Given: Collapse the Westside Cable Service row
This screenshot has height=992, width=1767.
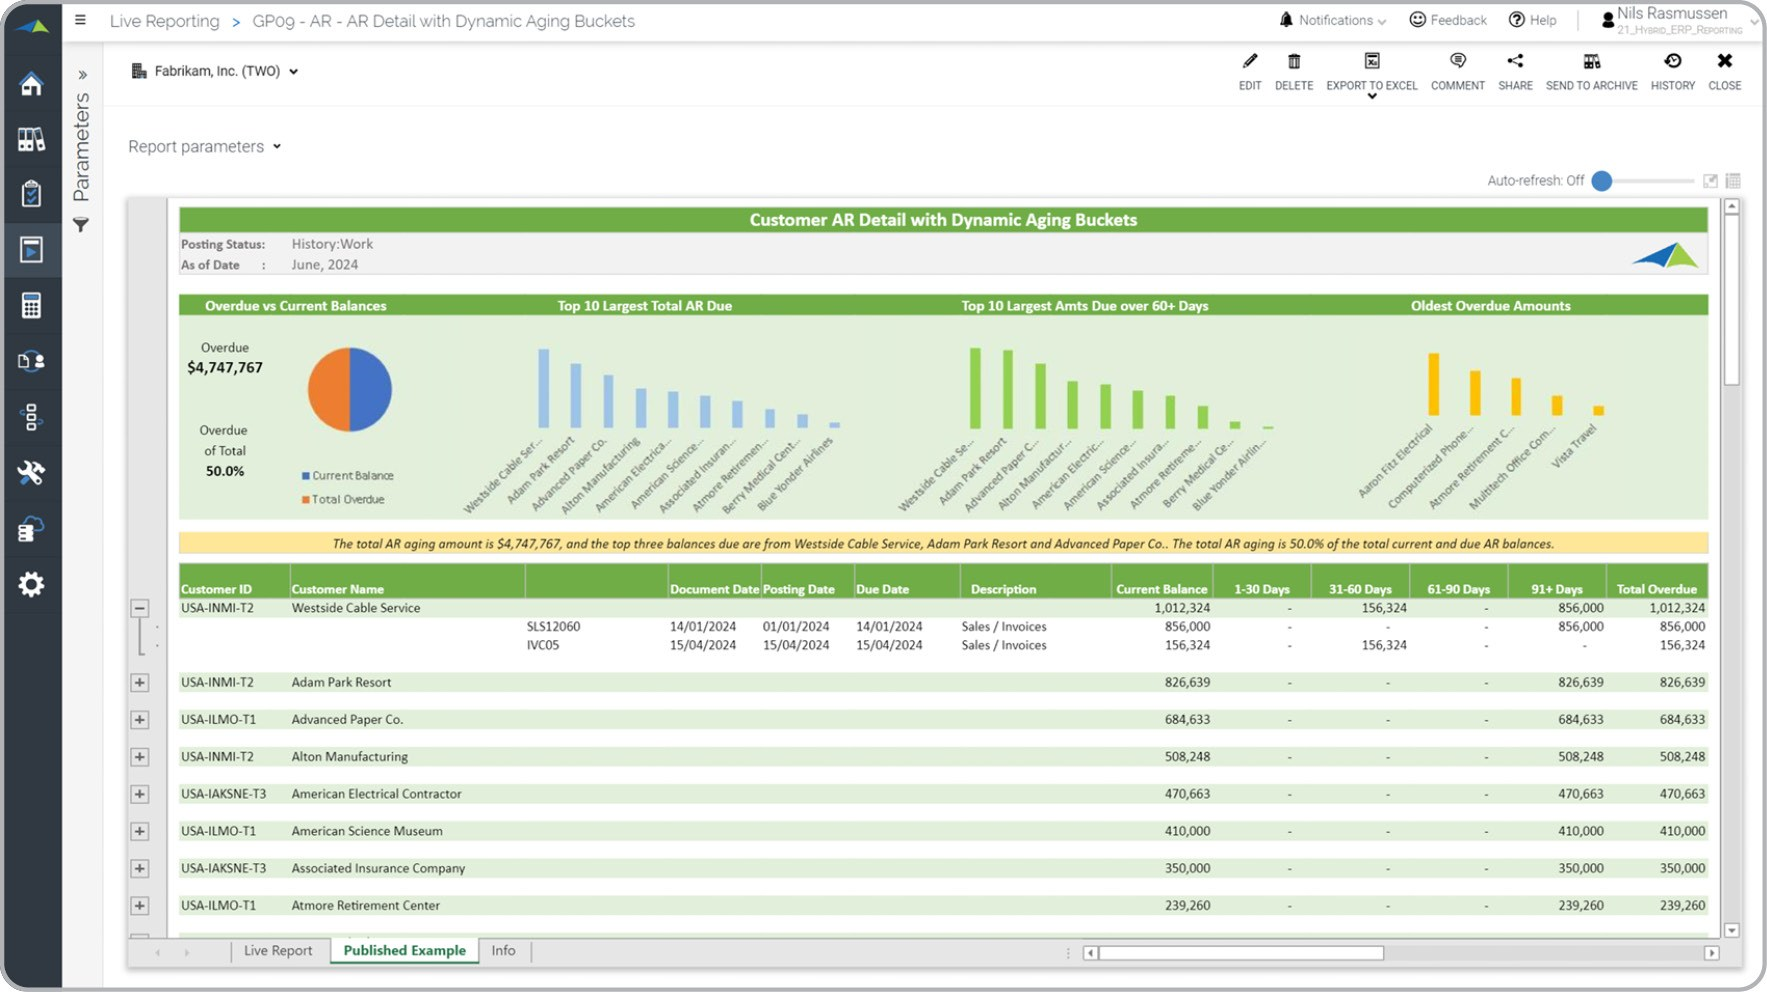Looking at the screenshot, I should pos(140,608).
